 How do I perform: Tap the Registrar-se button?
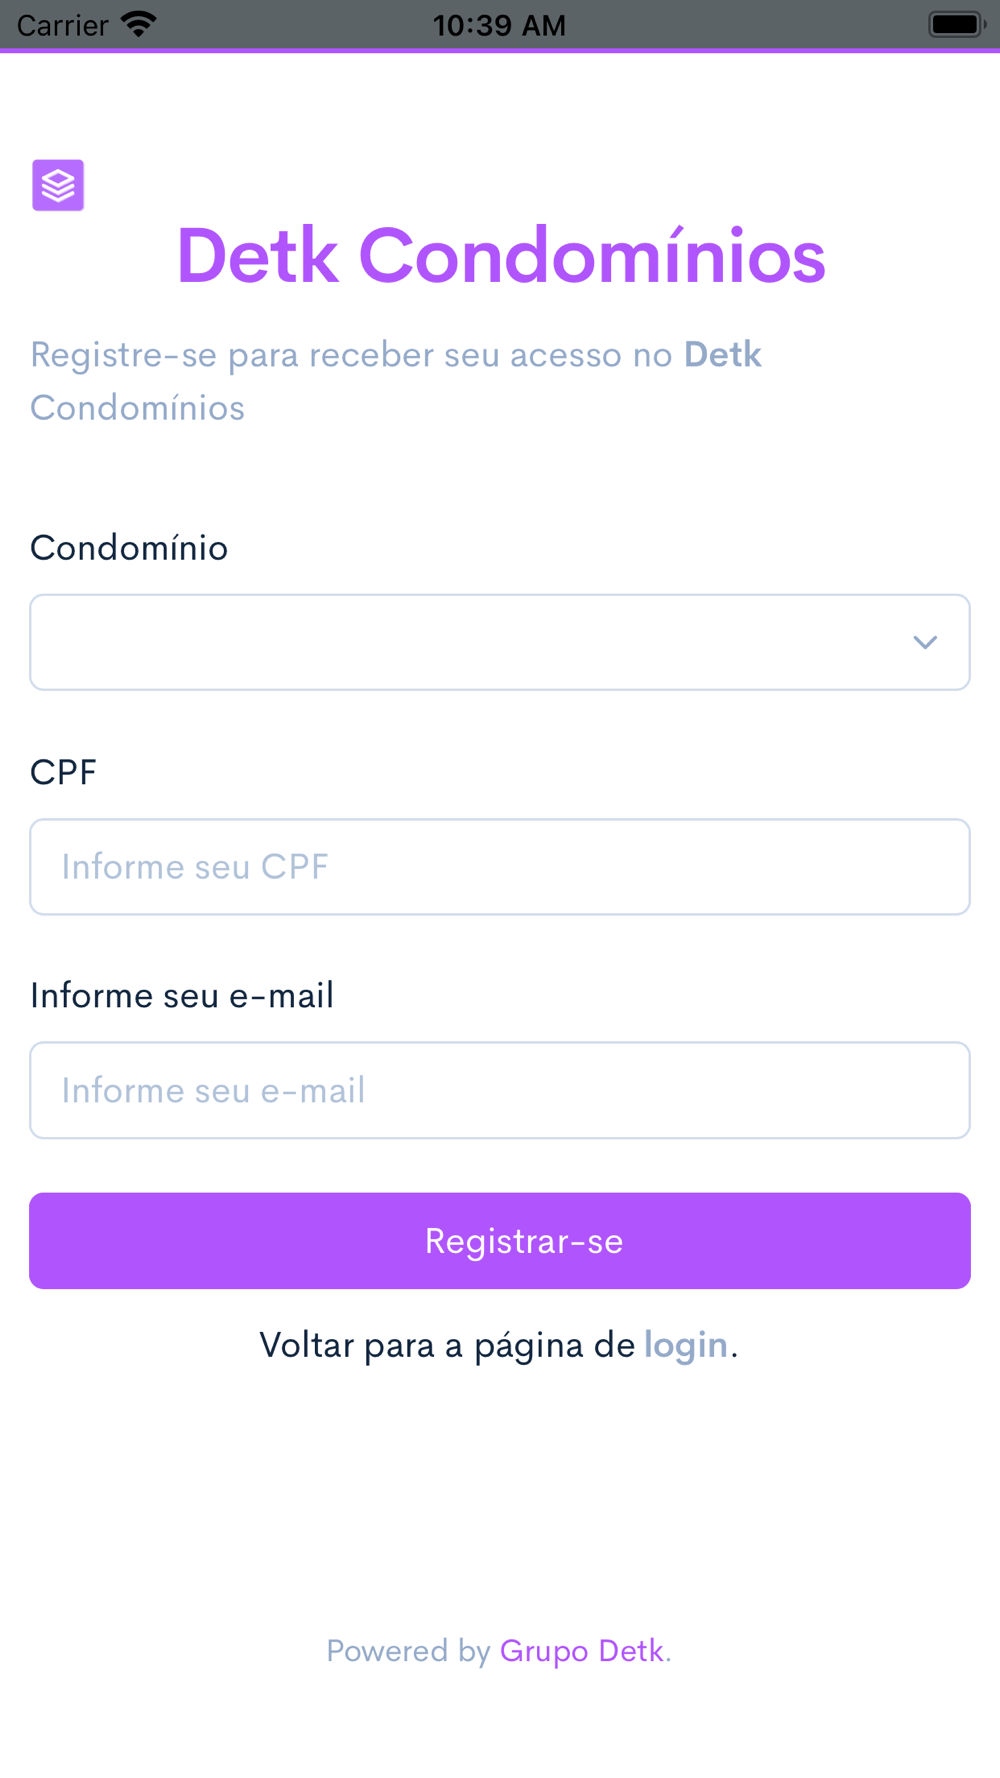[500, 1241]
